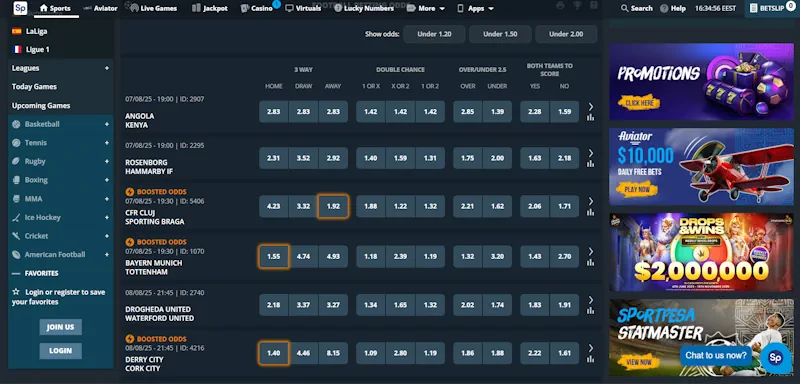The width and height of the screenshot is (800, 384).
Task: Open Upcoming Games list
Action: click(41, 106)
